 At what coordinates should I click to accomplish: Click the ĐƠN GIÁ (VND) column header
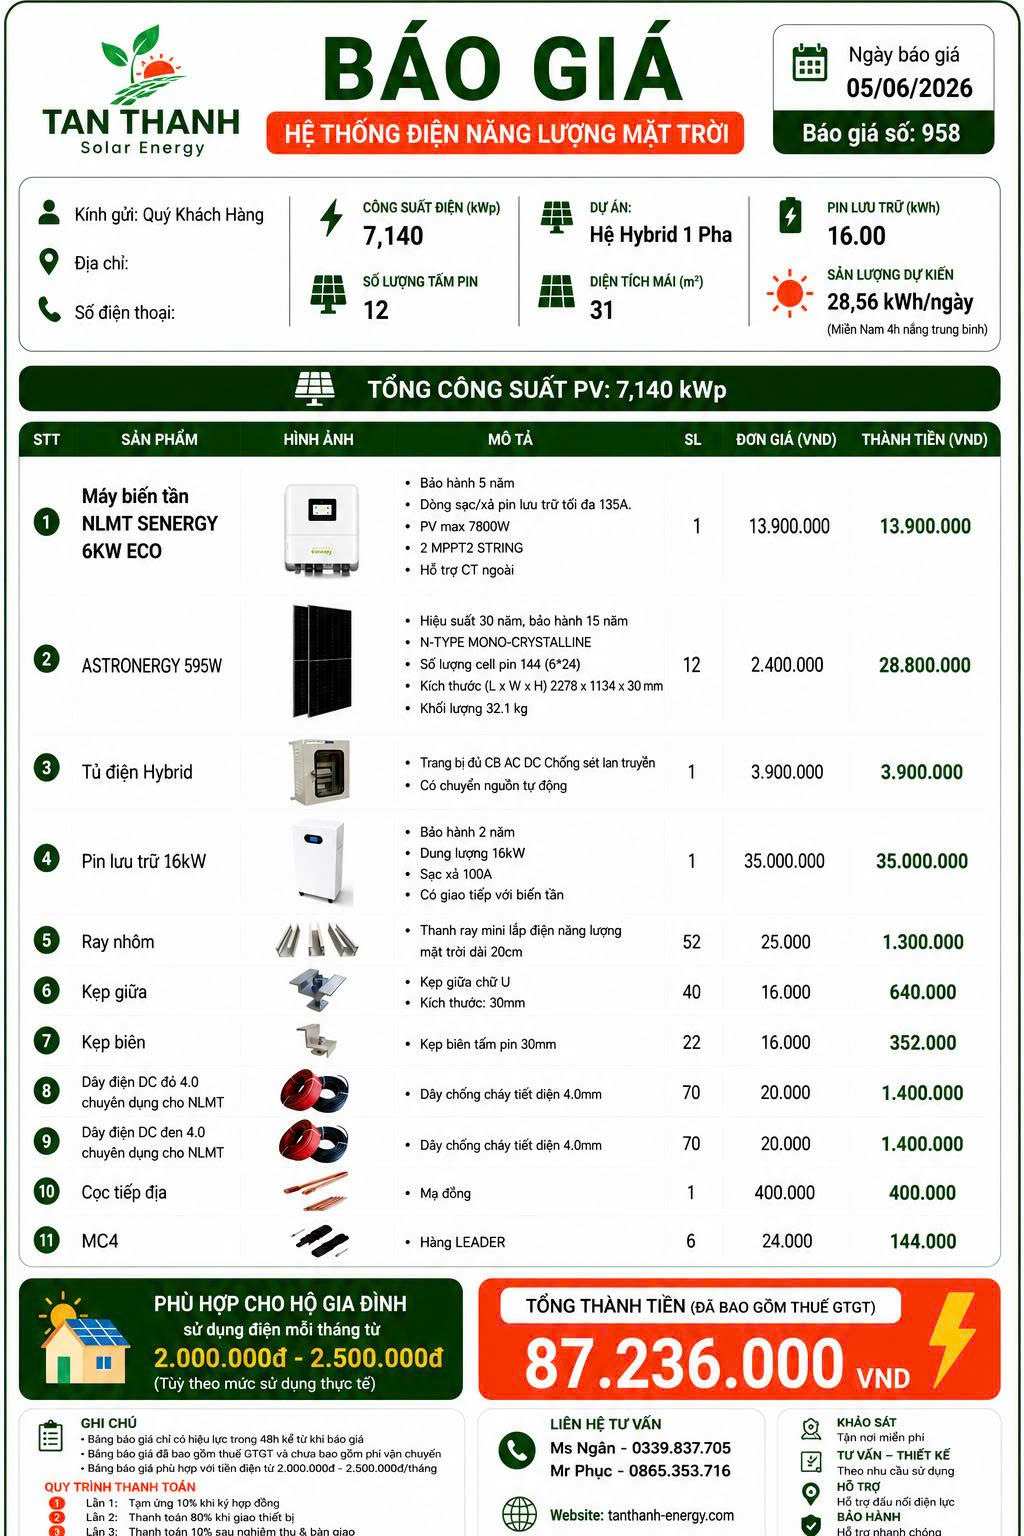786,439
